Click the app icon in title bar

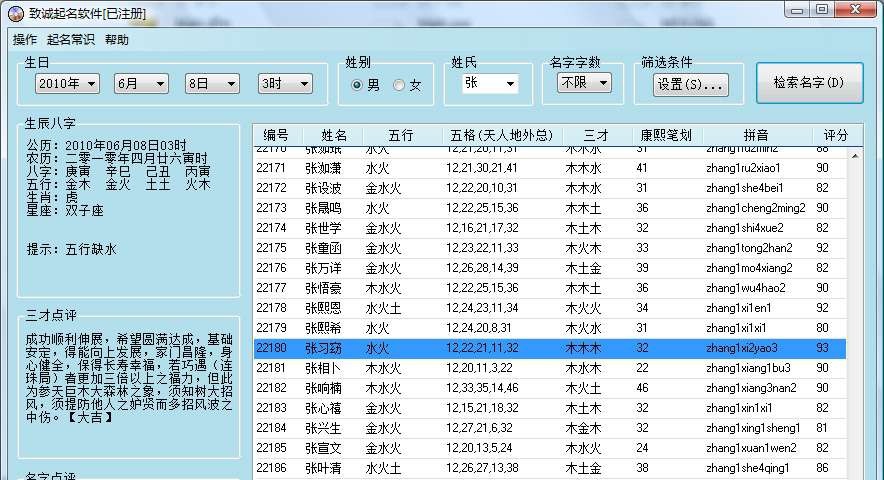pos(15,12)
